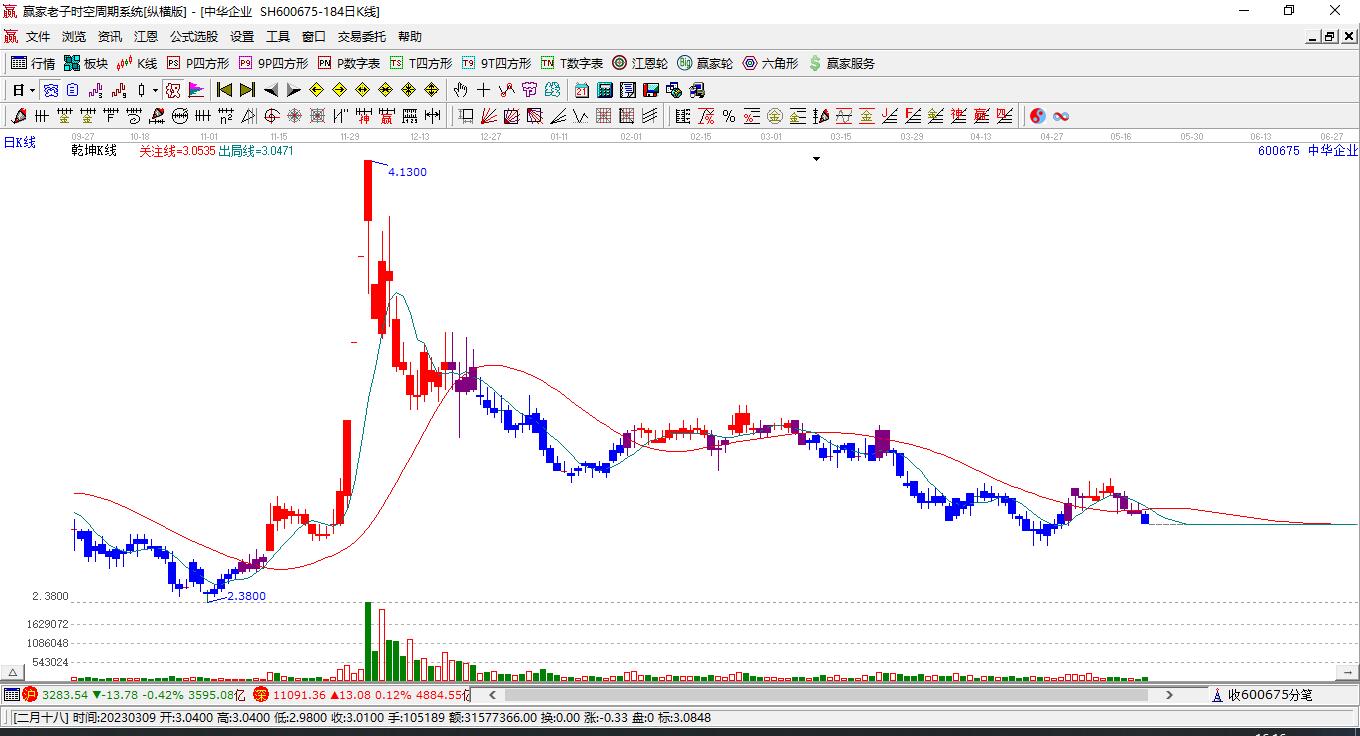The height and width of the screenshot is (736, 1360).
Task: Expand the period 日 dropdown arrow
Action: 32,90
